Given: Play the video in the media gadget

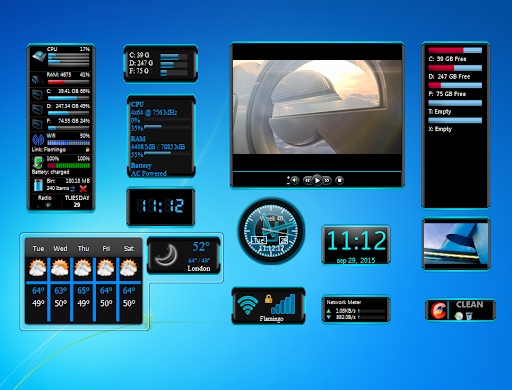Looking at the screenshot, I should tap(317, 180).
